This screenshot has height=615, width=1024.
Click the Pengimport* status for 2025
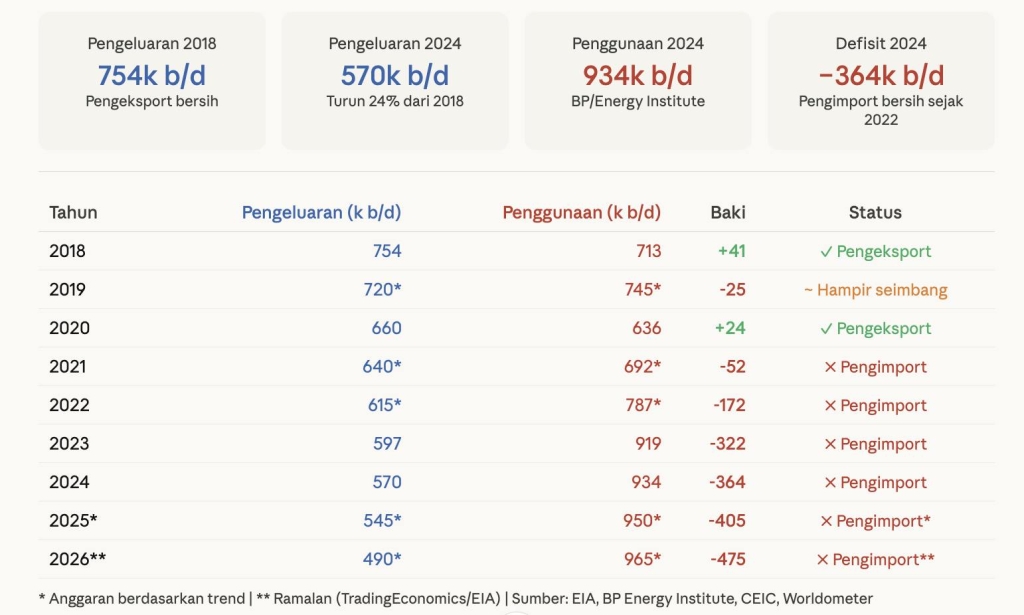[x=875, y=521]
